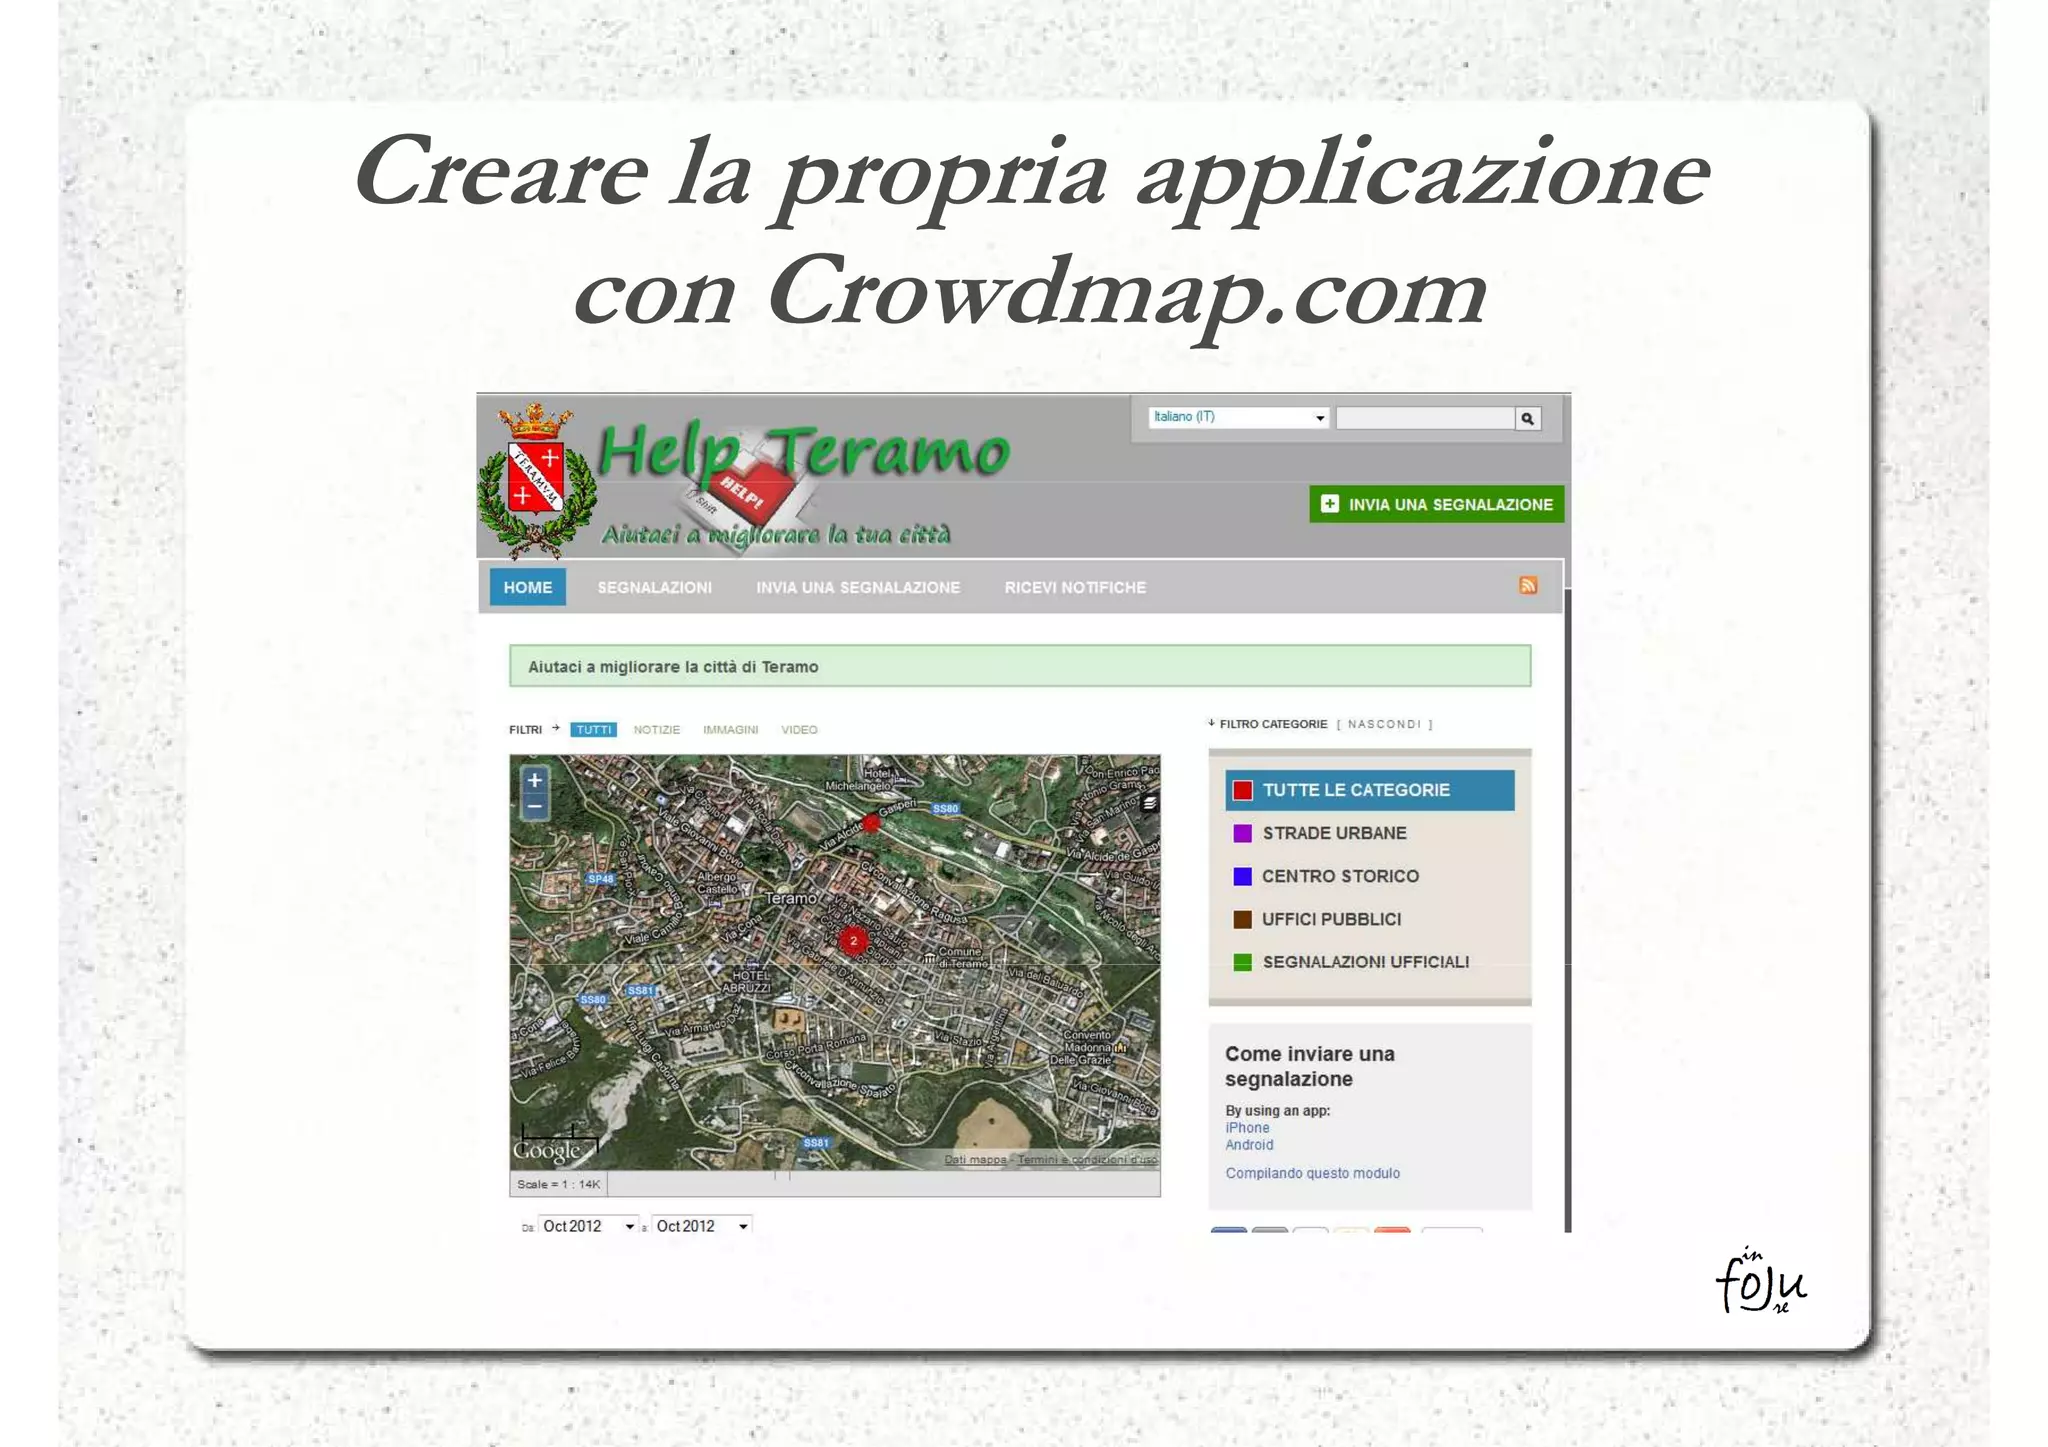Click the Scale = 1 : 14K text

click(x=558, y=1184)
